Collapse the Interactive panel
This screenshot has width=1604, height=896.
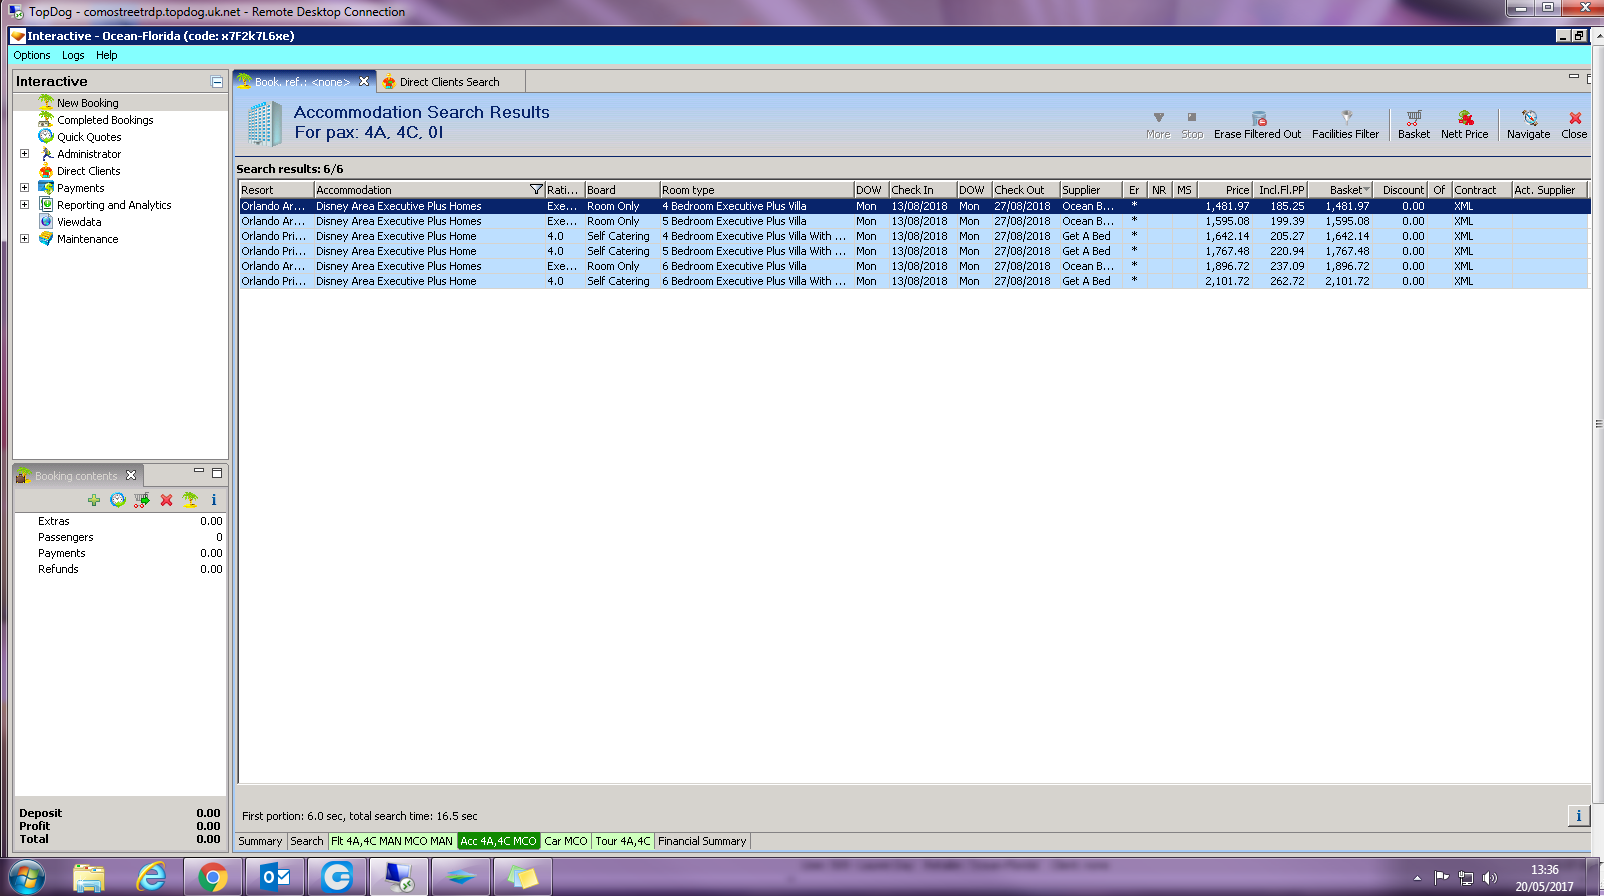tap(217, 82)
